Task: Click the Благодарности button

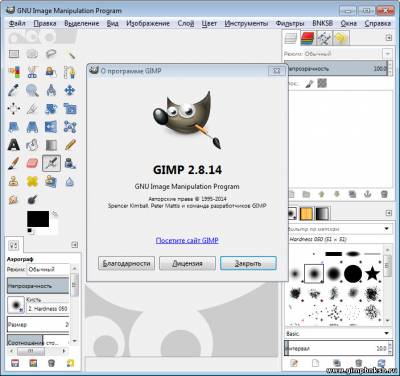Action: (x=126, y=263)
